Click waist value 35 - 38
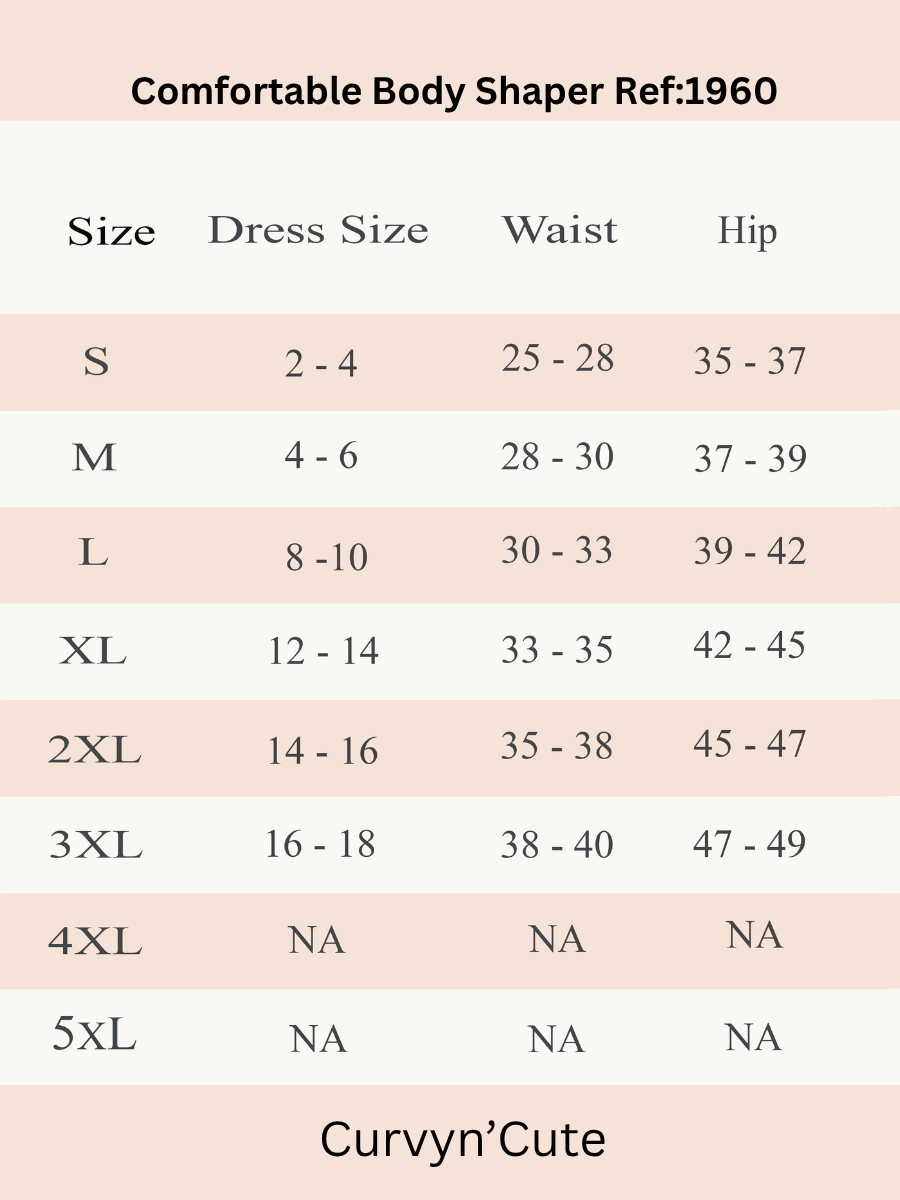The image size is (900, 1200). pos(556,747)
